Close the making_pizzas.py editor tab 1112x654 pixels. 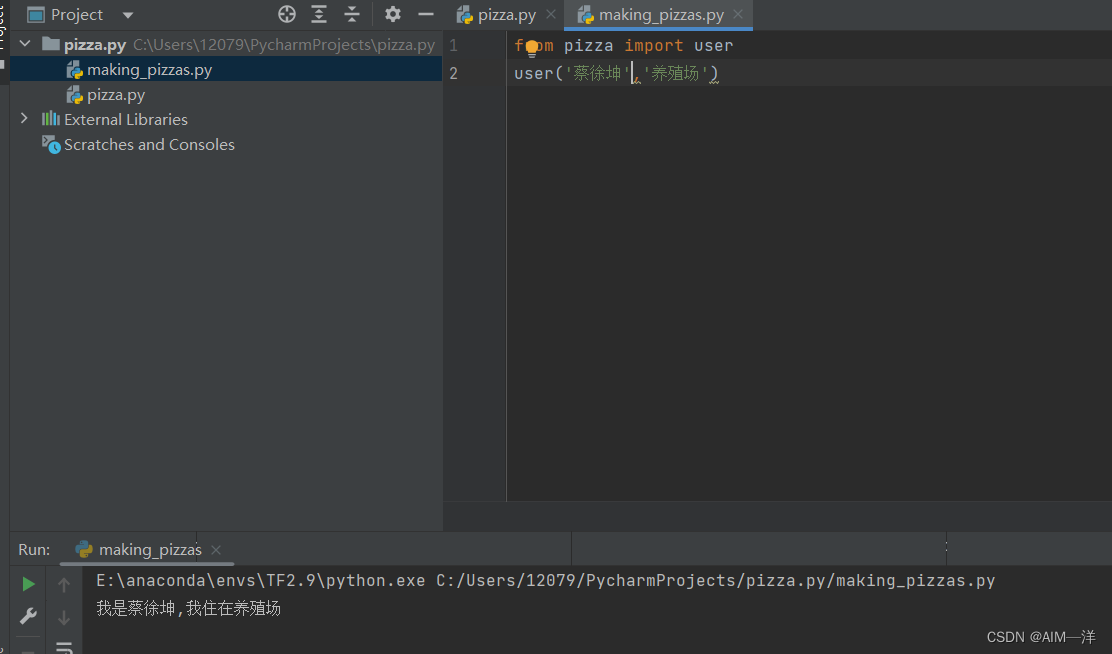(738, 14)
